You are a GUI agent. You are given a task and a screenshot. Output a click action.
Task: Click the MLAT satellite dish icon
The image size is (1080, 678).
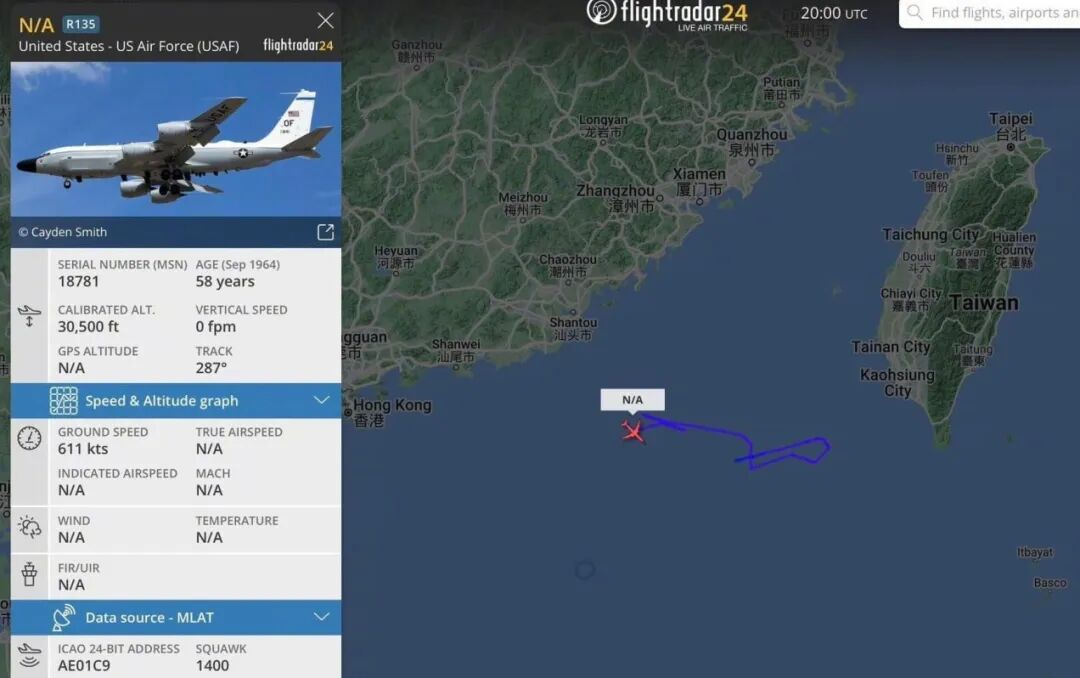point(63,617)
